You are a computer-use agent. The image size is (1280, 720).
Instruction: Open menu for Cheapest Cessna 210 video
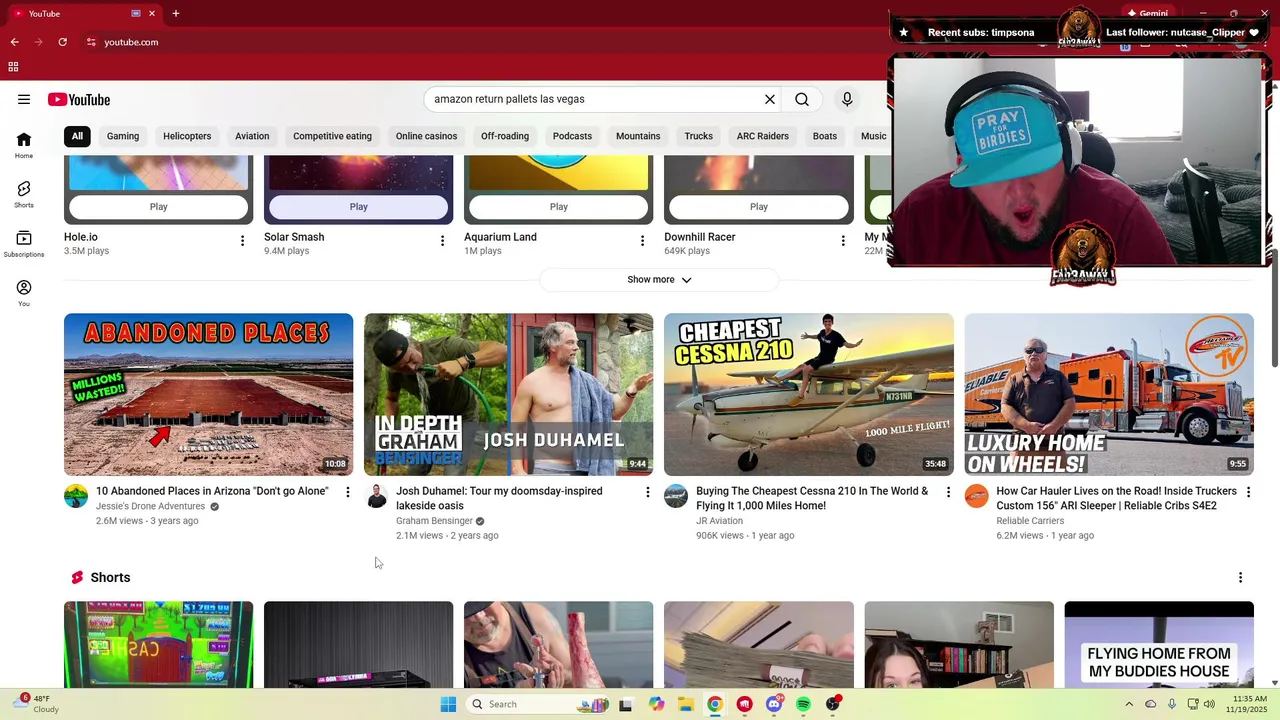[x=948, y=492]
